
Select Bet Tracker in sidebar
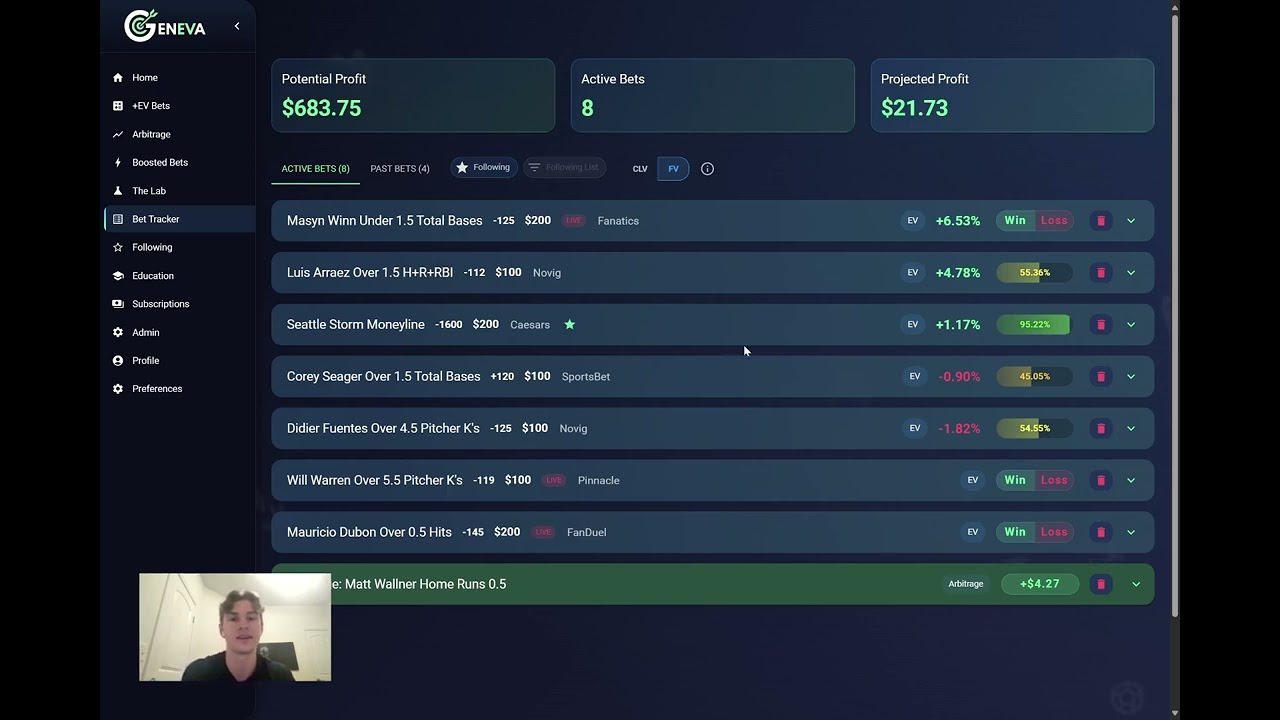pos(179,219)
